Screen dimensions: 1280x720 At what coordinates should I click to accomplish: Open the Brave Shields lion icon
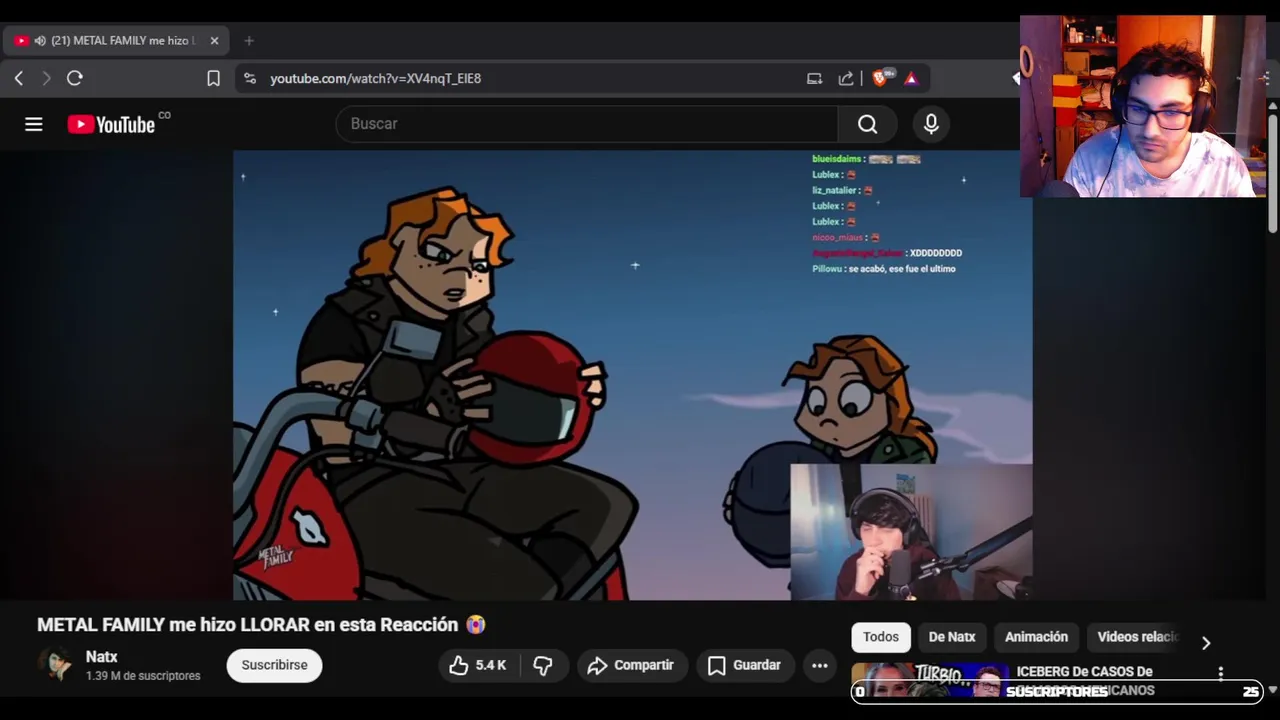[x=881, y=78]
